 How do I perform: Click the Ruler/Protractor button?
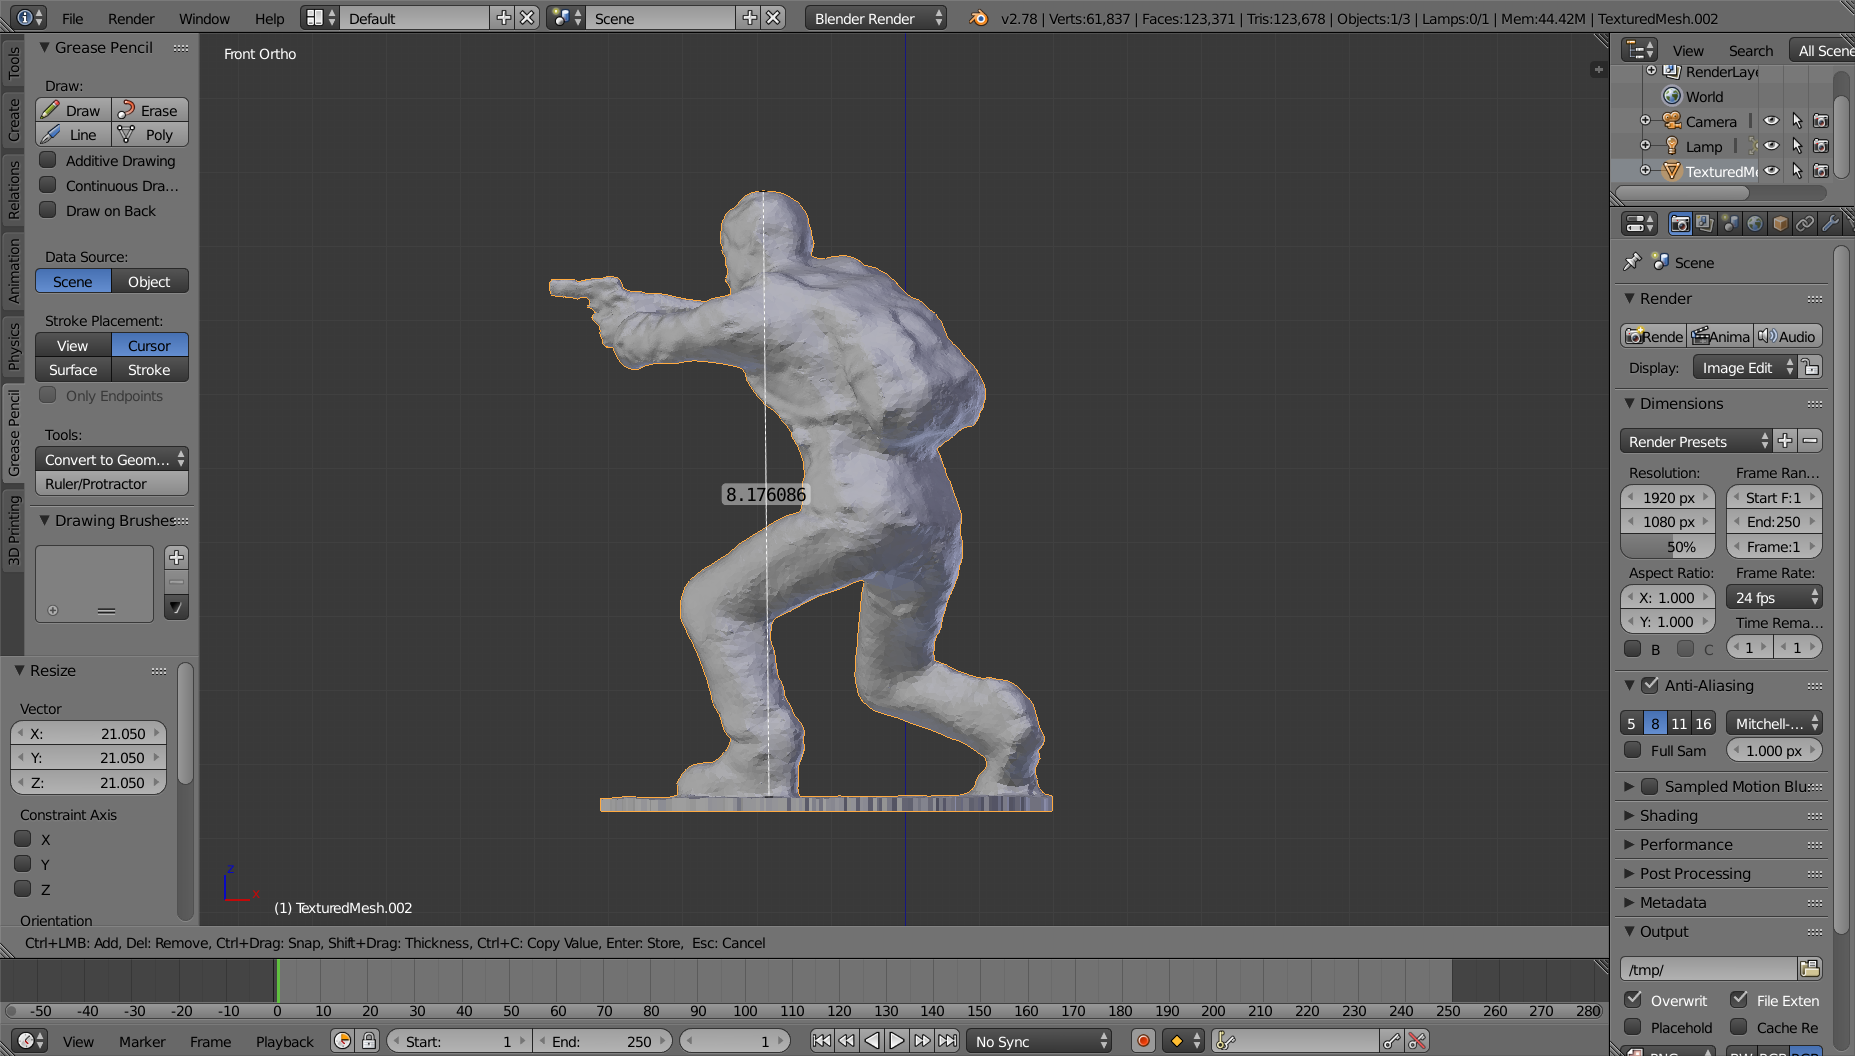(112, 483)
